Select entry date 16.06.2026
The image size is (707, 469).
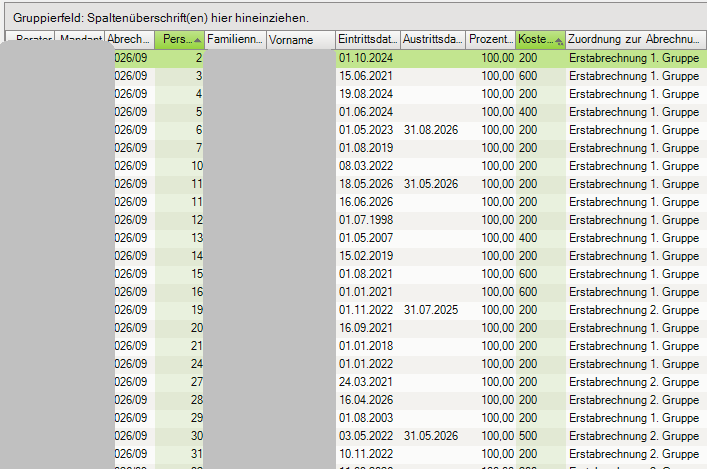[x=366, y=202]
